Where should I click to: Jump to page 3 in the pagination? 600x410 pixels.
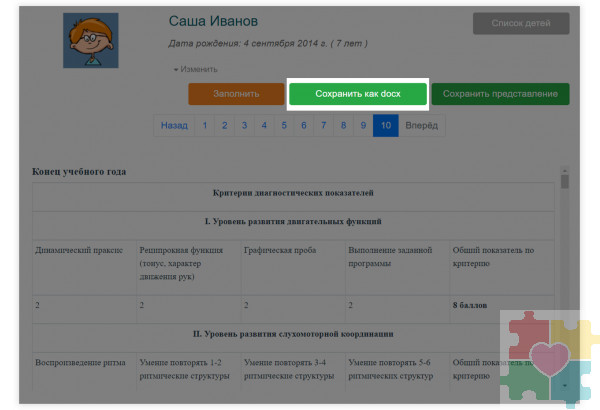pos(244,126)
